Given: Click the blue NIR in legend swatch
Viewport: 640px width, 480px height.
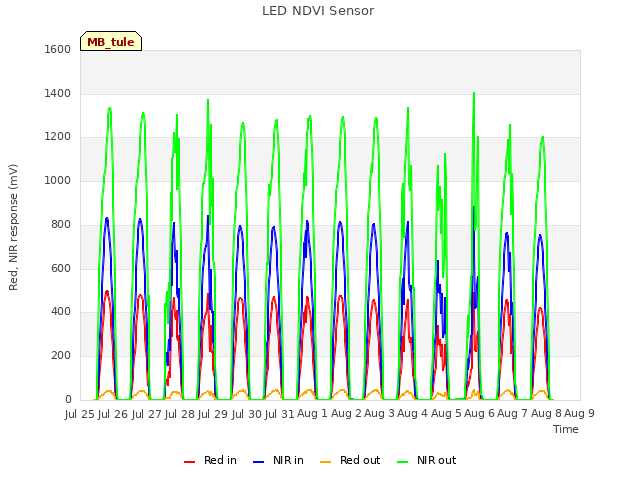Looking at the screenshot, I should tap(258, 462).
